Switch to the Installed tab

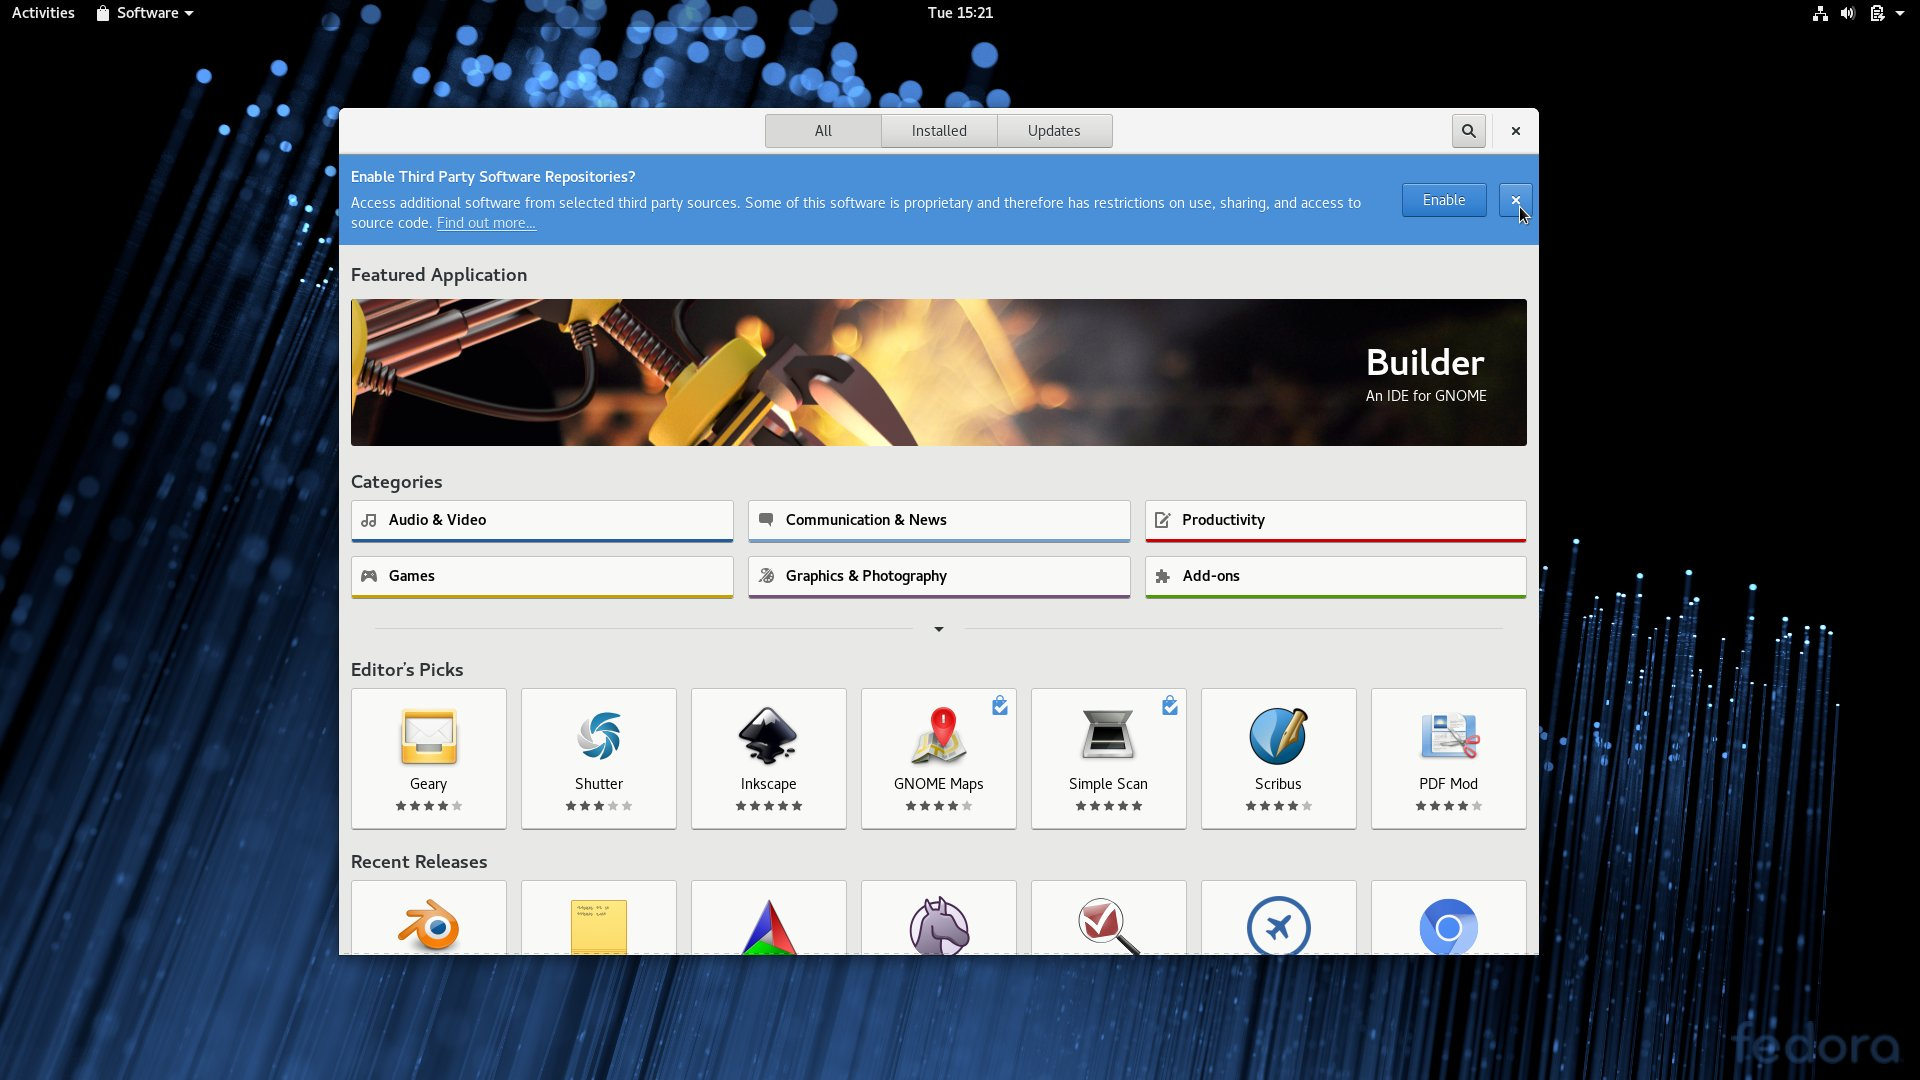tap(939, 131)
